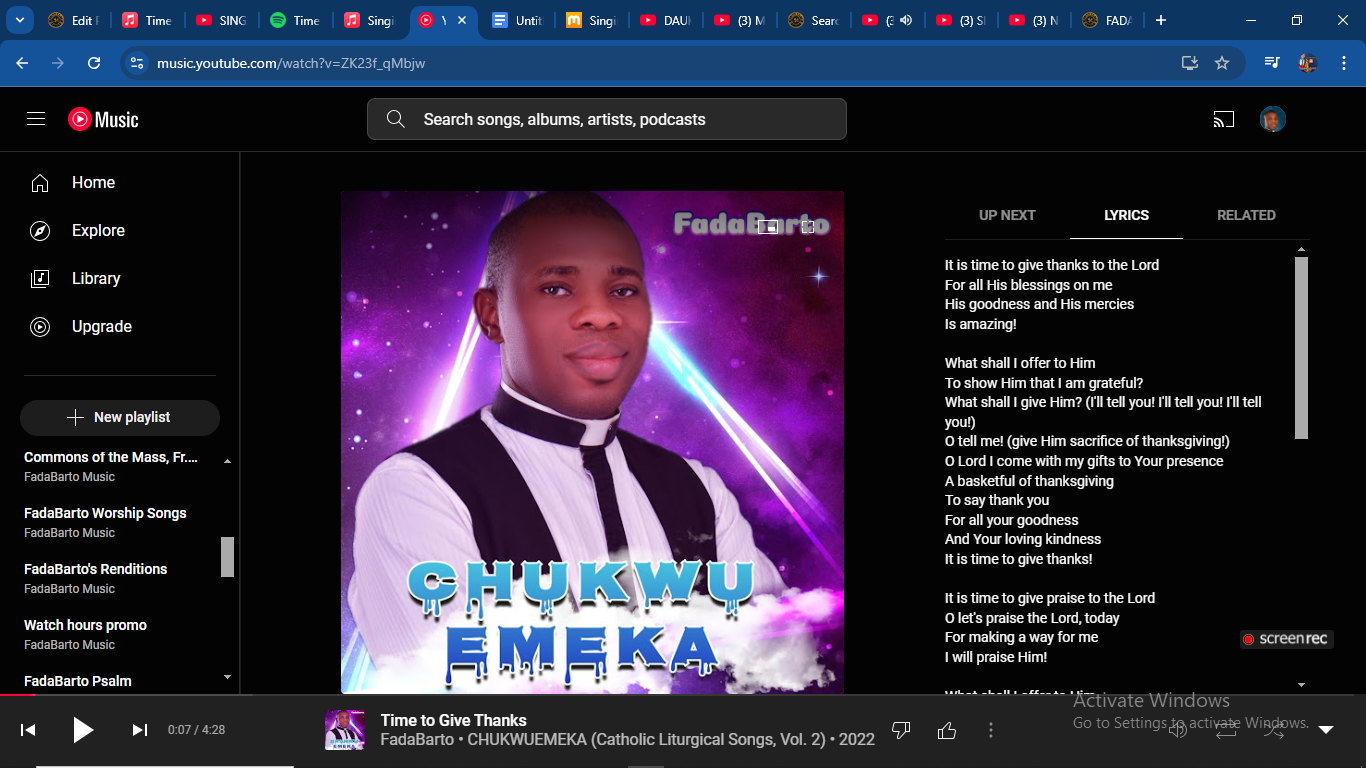This screenshot has height=768, width=1366.
Task: Click lyrics scroll-up arrow
Action: (x=1301, y=249)
